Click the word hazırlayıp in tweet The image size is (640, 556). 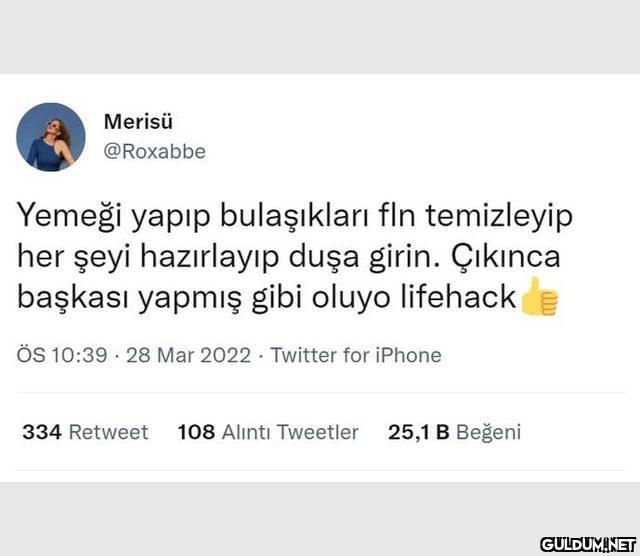click(x=209, y=257)
